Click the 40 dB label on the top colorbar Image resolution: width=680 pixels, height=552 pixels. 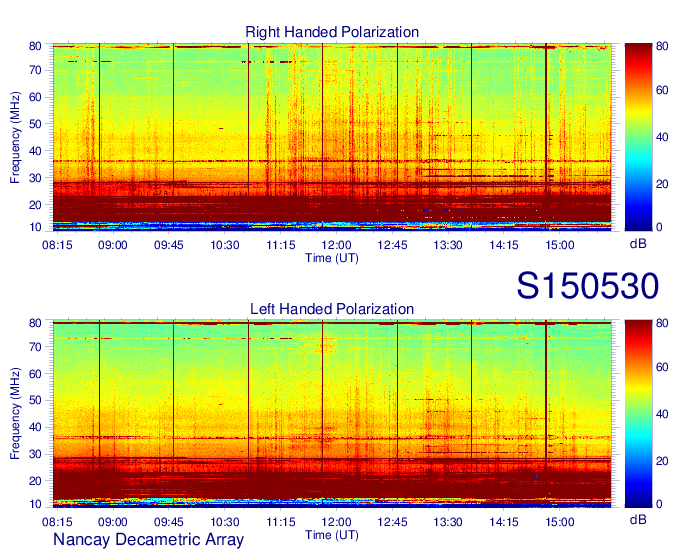(x=662, y=137)
